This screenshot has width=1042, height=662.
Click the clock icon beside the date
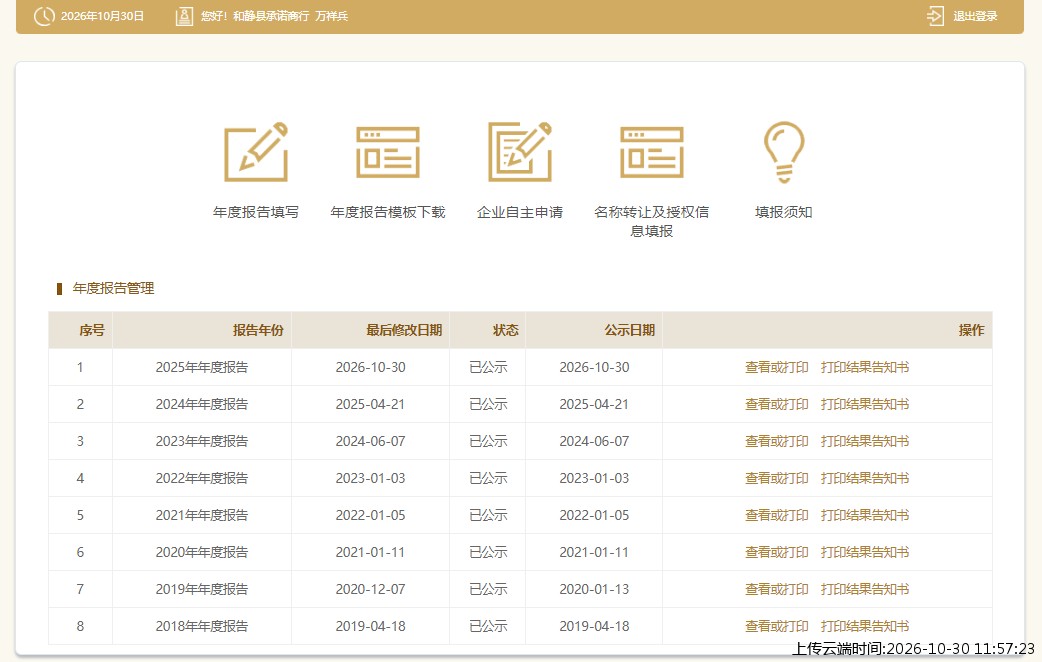pyautogui.click(x=44, y=16)
